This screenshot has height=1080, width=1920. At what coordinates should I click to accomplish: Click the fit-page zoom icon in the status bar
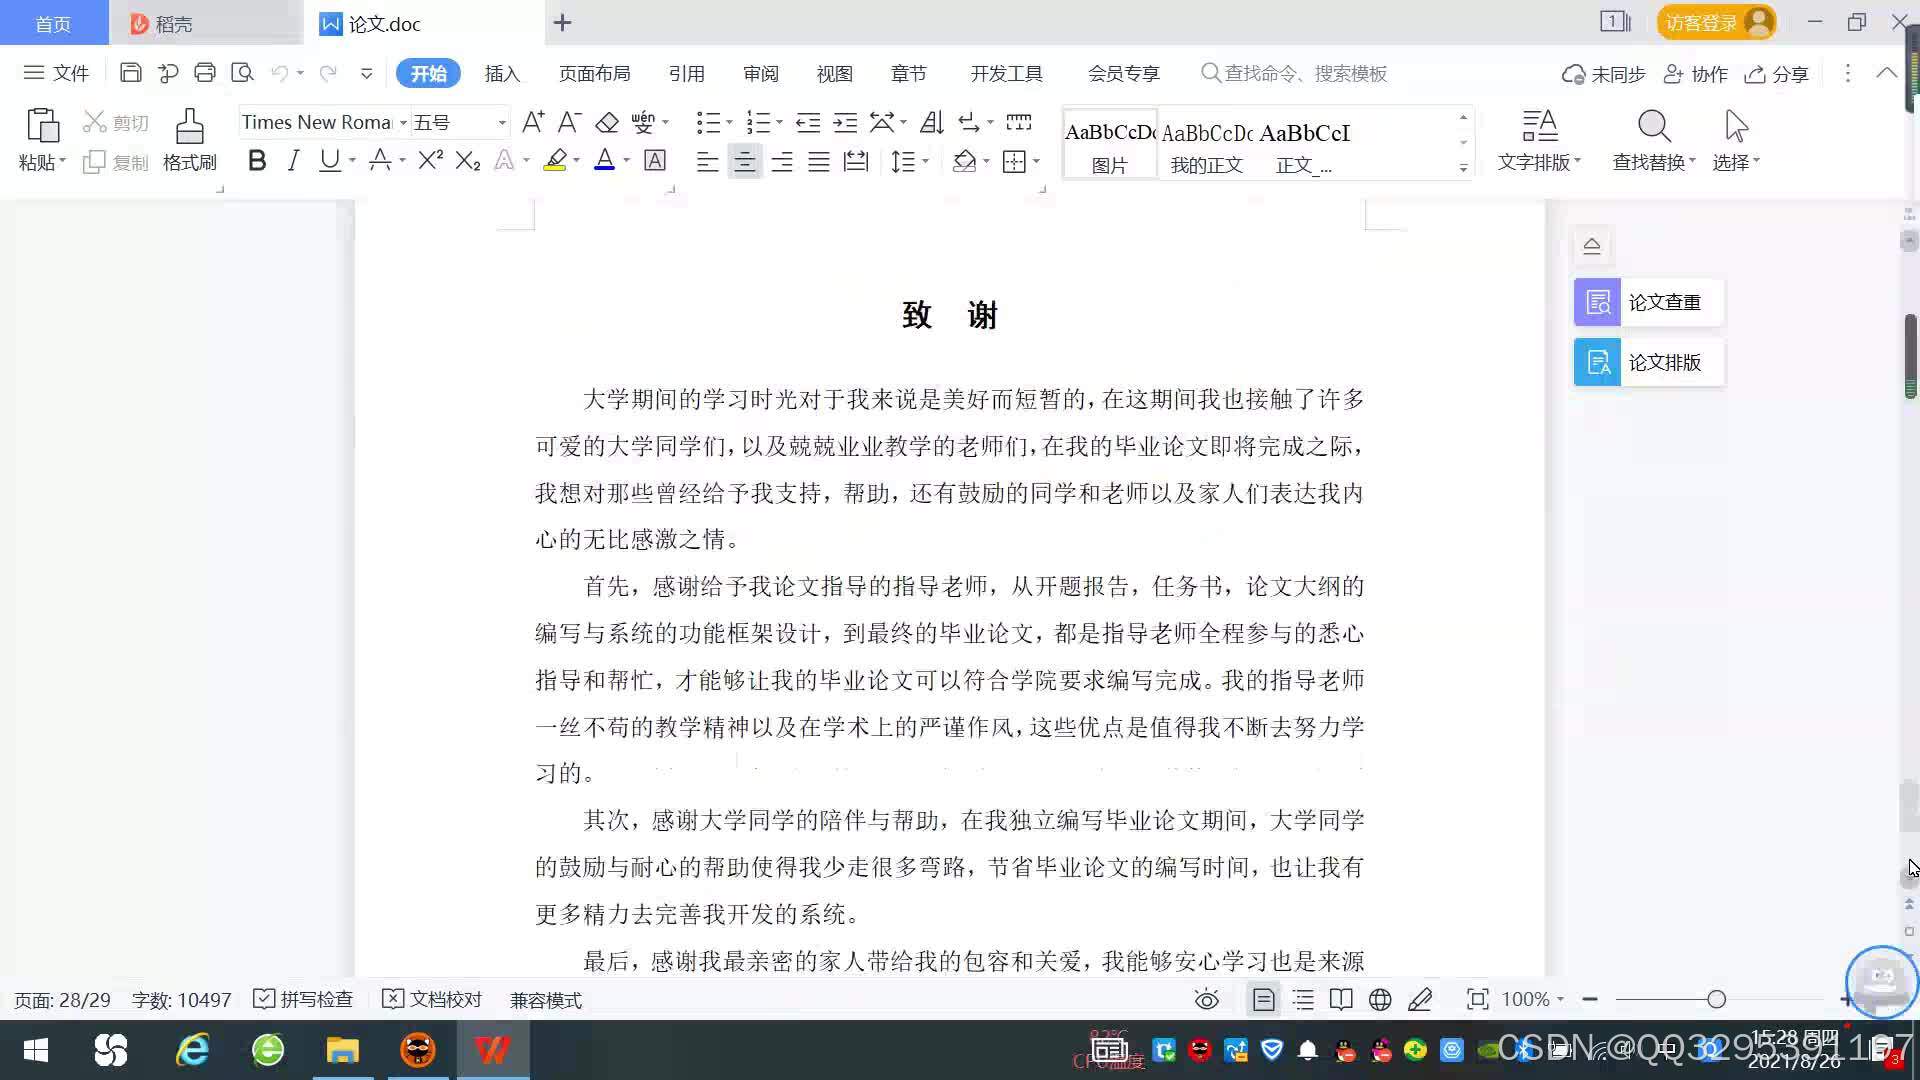pyautogui.click(x=1477, y=999)
